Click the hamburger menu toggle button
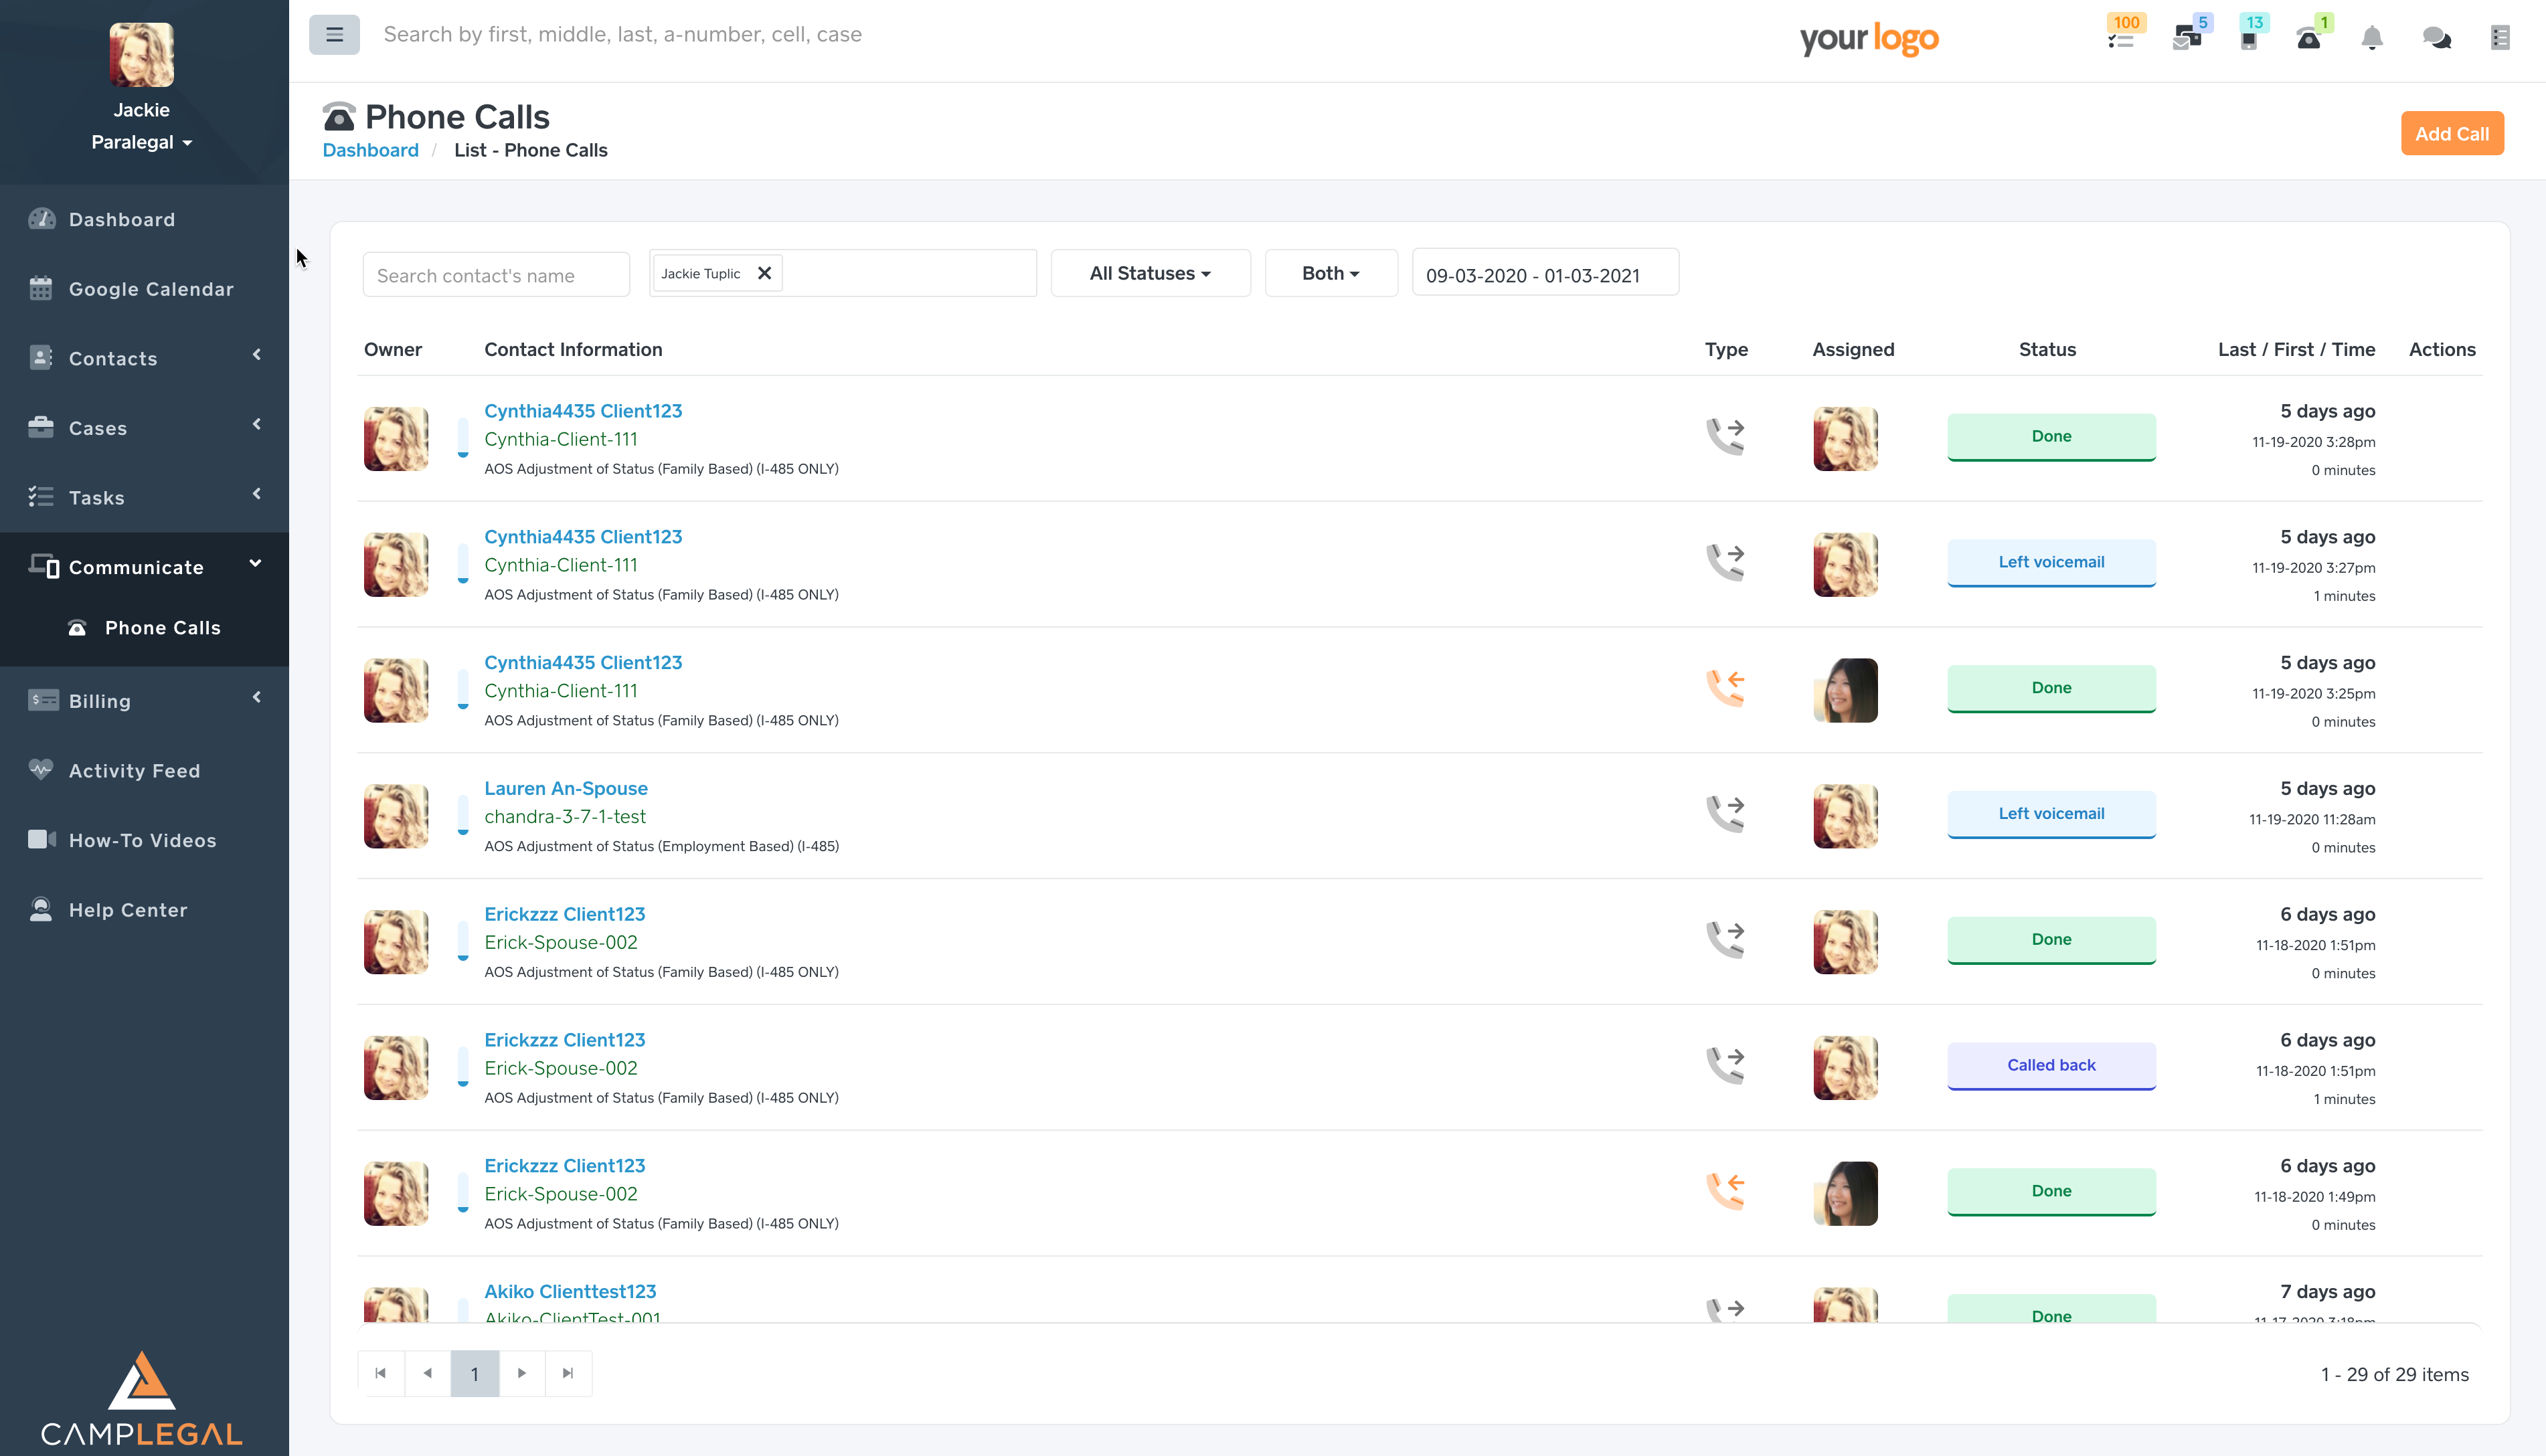2546x1456 pixels. pyautogui.click(x=334, y=35)
